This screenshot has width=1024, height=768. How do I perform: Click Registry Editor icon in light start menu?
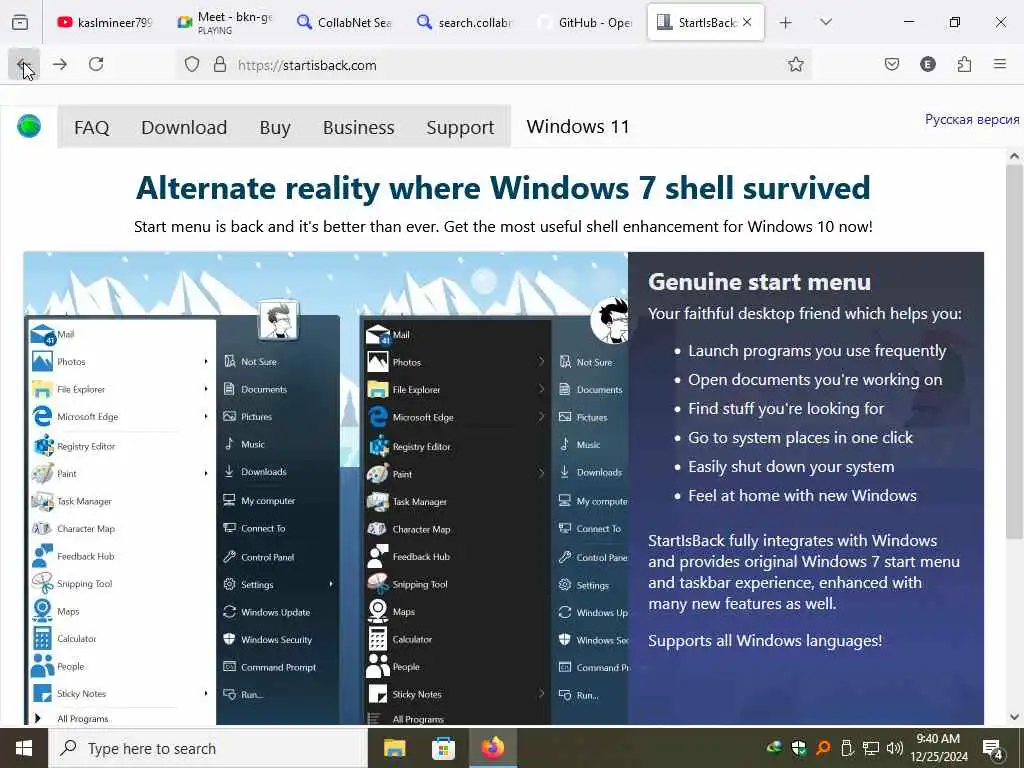click(x=43, y=445)
